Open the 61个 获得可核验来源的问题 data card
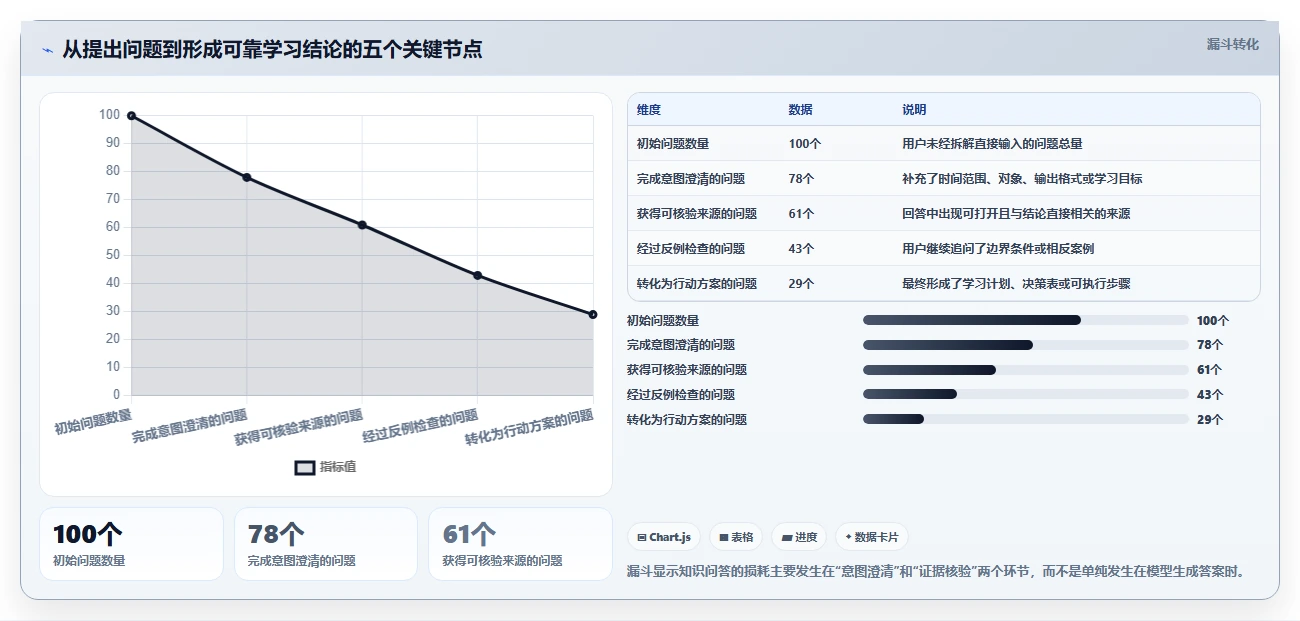 pos(520,544)
